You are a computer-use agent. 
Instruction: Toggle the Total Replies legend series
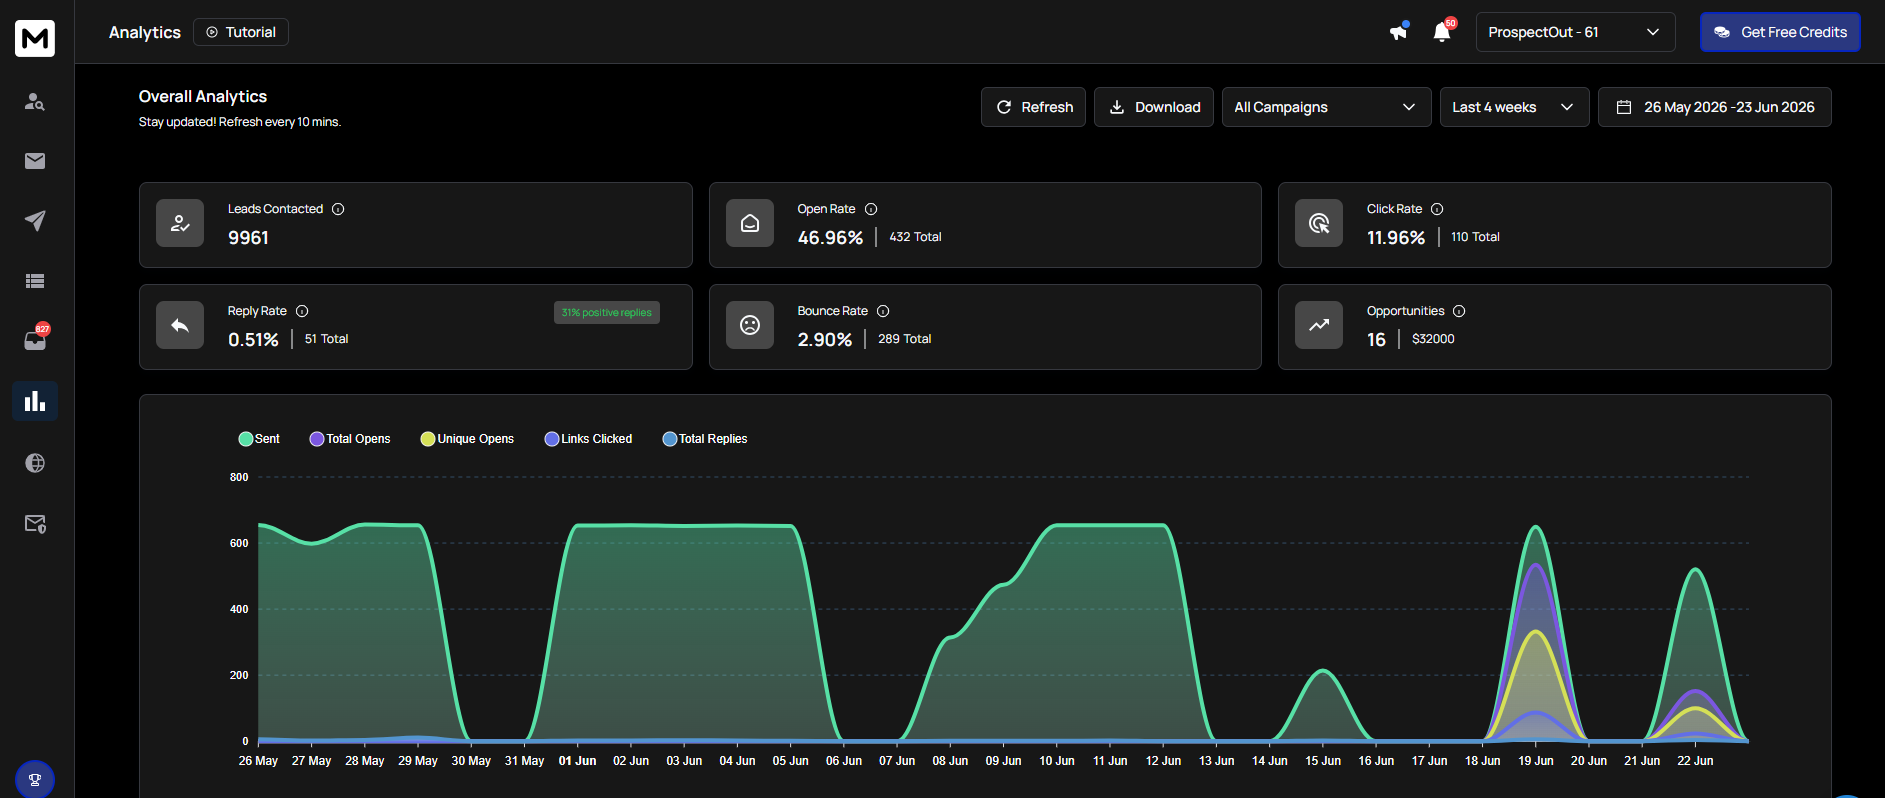705,439
